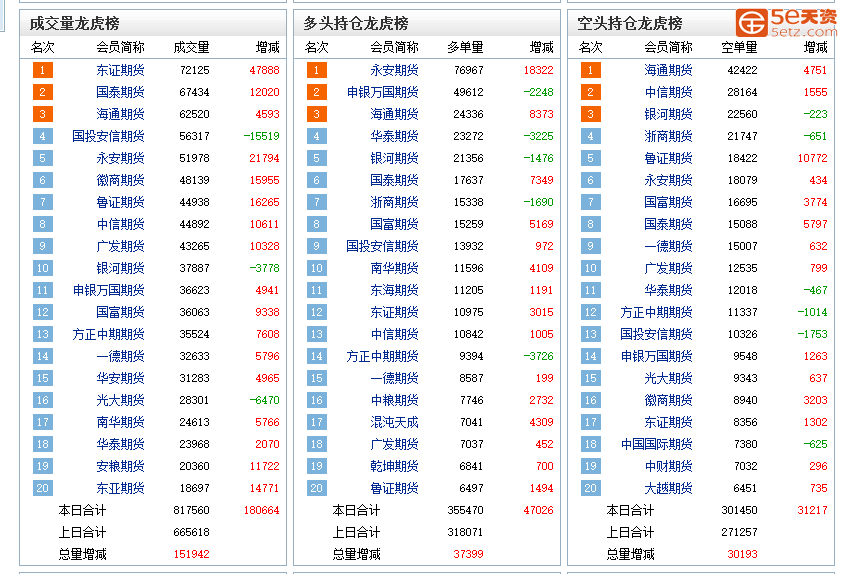This screenshot has width=843, height=574.
Task: Open 永安期货 in 多头持仓龙虎榜 rank 1
Action: coord(394,70)
